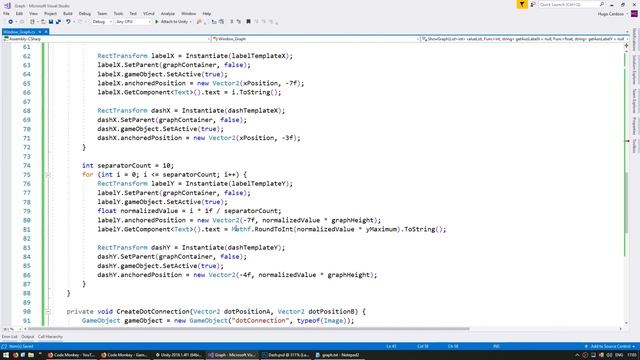Viewport: 640px width, 360px height.
Task: Collapse the CreateDotConnection method at line 90
Action: pyautogui.click(x=48, y=311)
